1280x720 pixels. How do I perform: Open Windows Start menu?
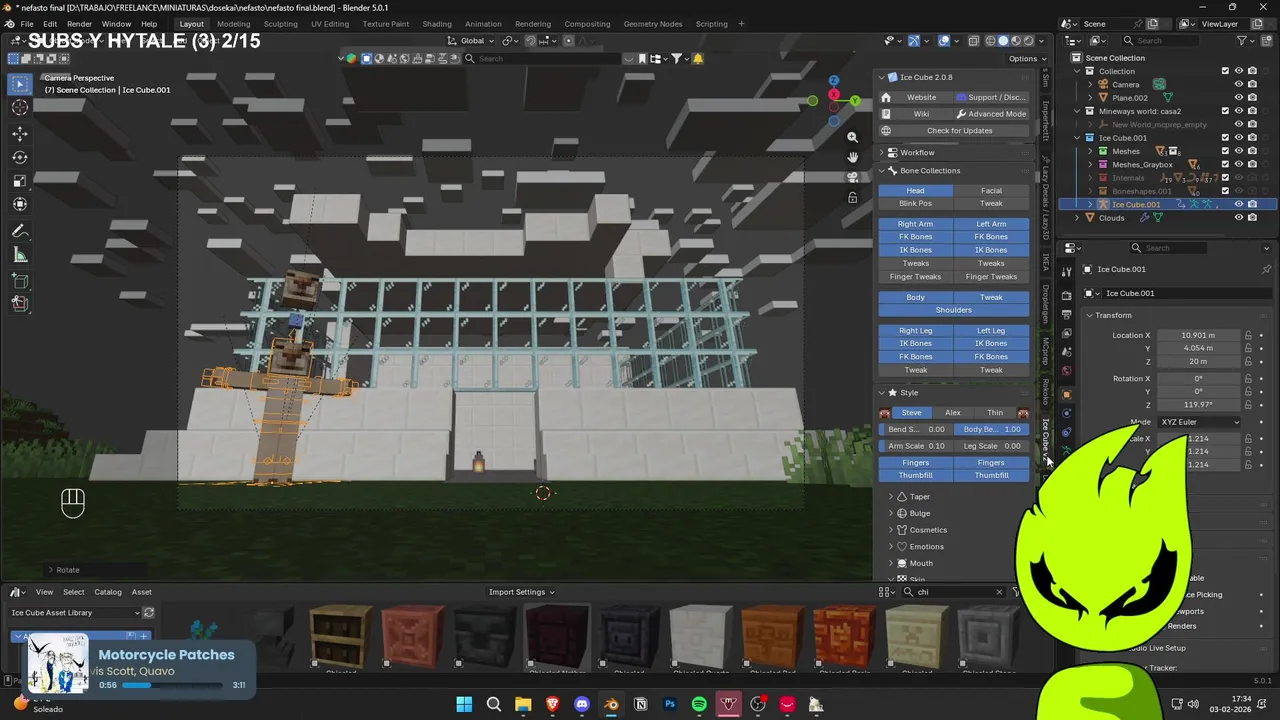click(464, 705)
